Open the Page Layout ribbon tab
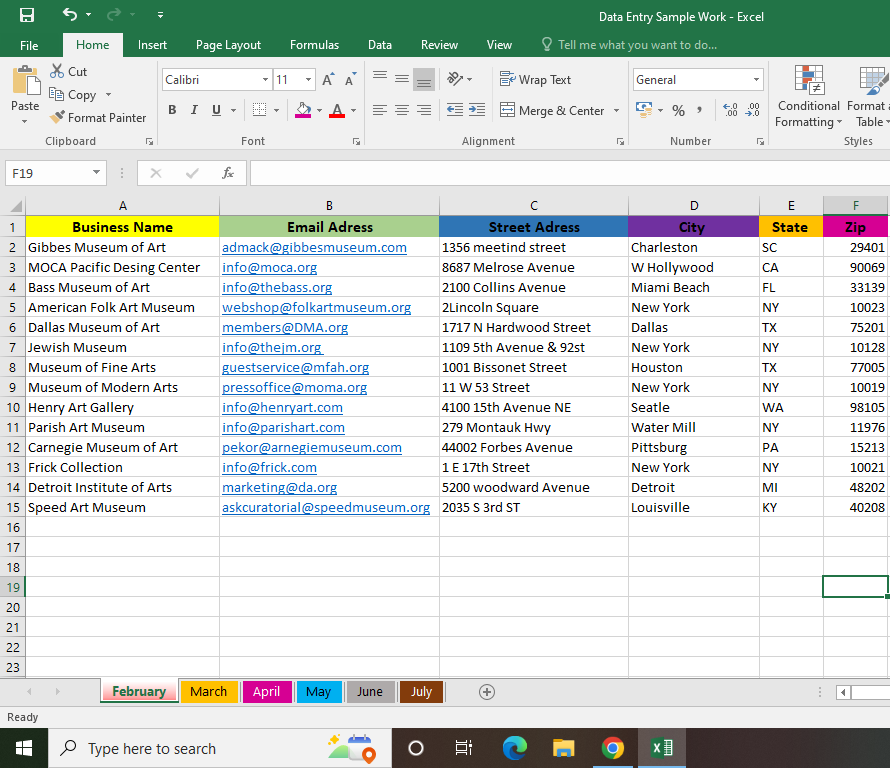The width and height of the screenshot is (890, 768). pyautogui.click(x=228, y=45)
